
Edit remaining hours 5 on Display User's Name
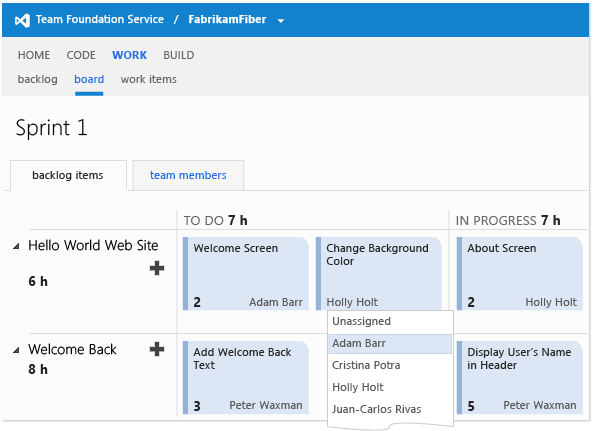471,406
